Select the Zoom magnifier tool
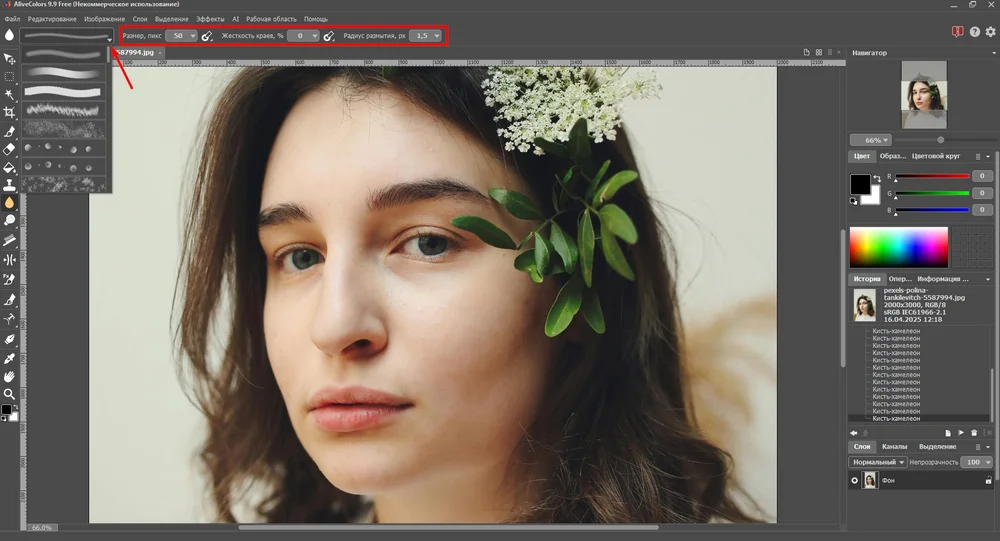Image resolution: width=1000 pixels, height=541 pixels. tap(9, 394)
